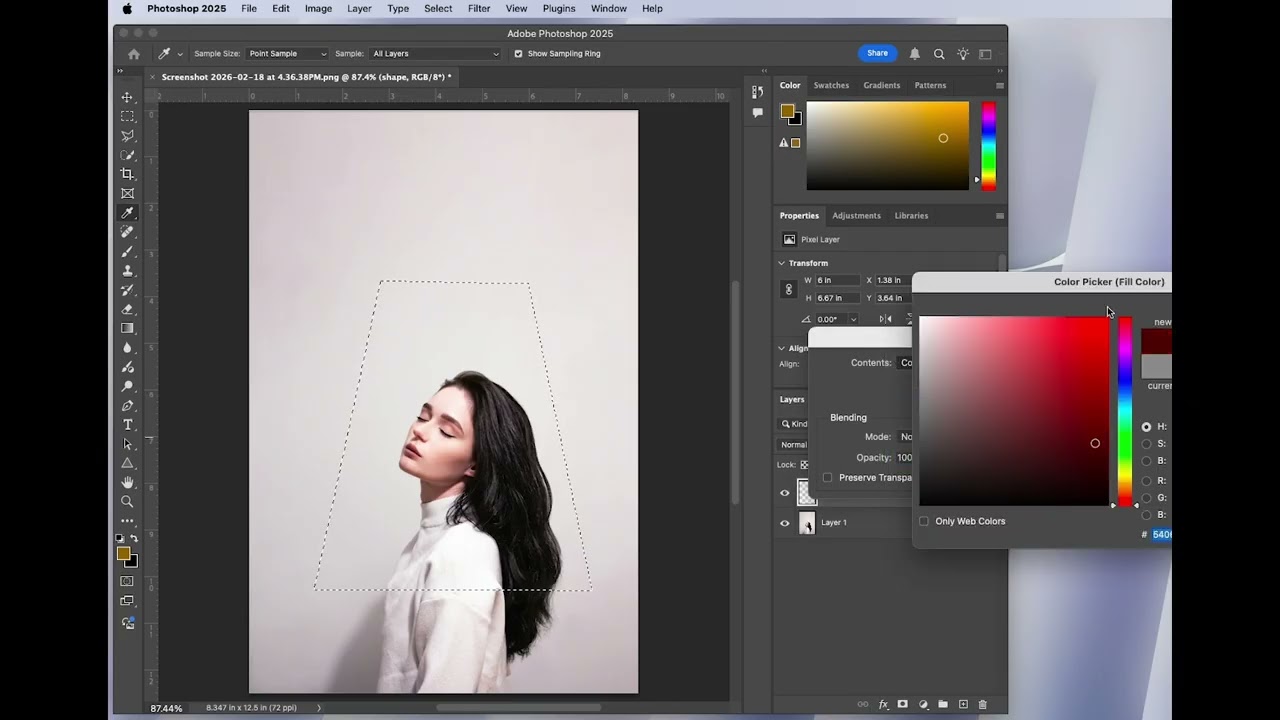
Task: Hide the shape layer using its eye icon
Action: [x=785, y=493]
